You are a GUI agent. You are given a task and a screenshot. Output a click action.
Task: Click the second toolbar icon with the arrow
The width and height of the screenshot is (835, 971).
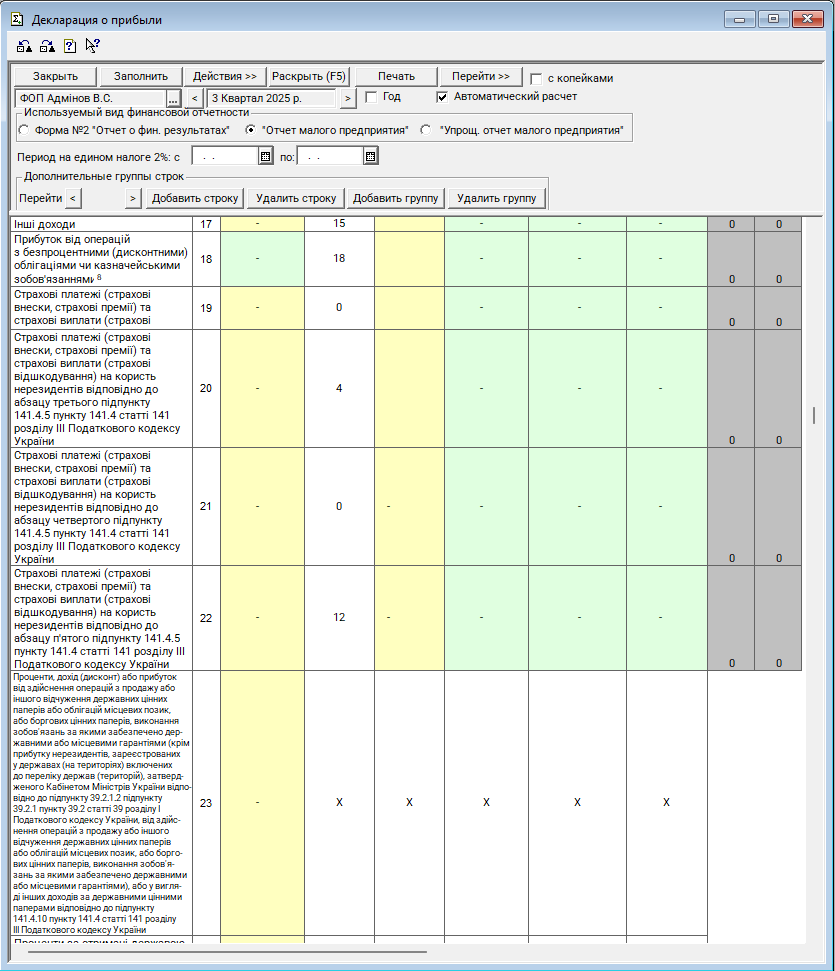(46, 46)
